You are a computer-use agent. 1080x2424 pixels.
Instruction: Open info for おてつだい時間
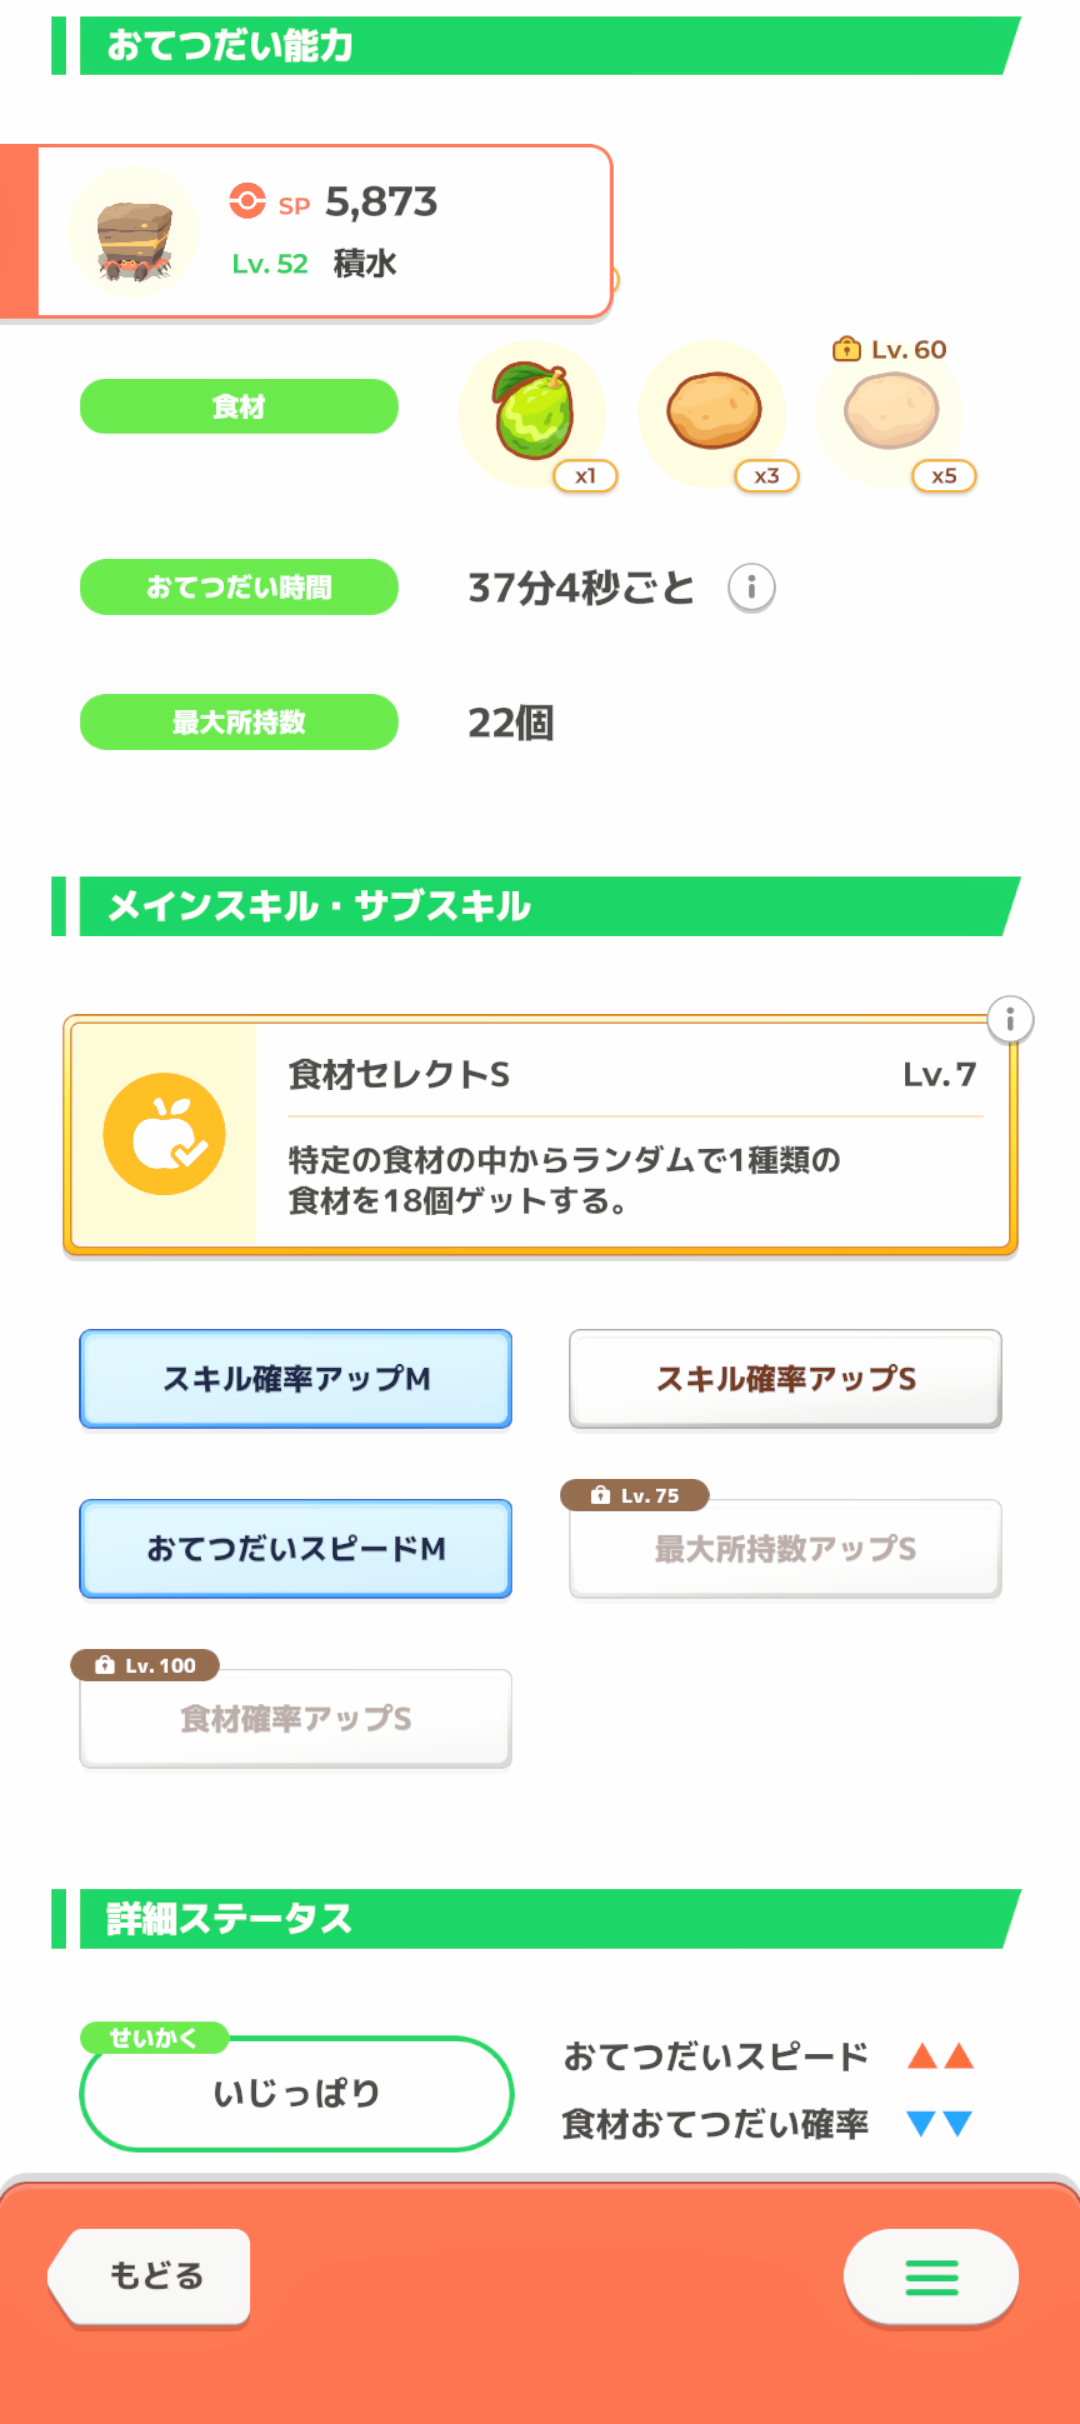[751, 587]
